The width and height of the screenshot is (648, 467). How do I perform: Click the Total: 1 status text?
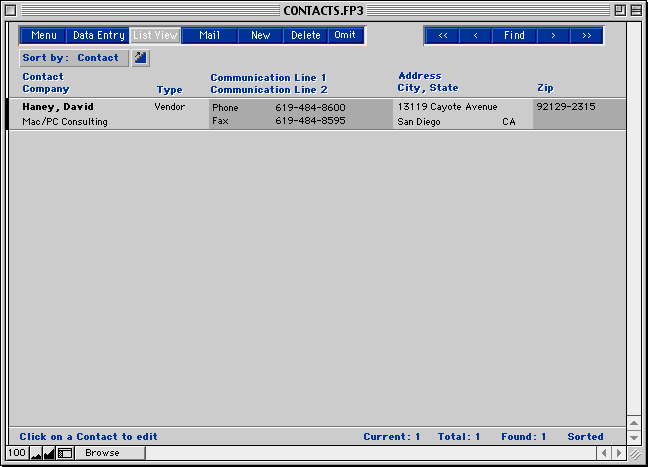[459, 437]
